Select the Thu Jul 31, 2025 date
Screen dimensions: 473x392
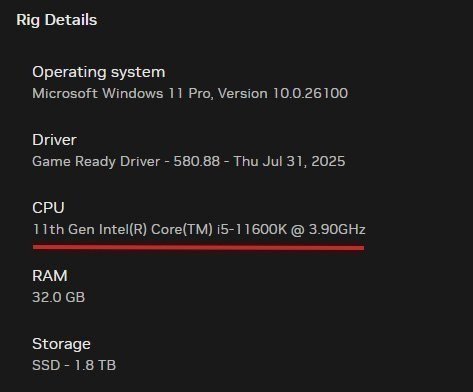[289, 161]
